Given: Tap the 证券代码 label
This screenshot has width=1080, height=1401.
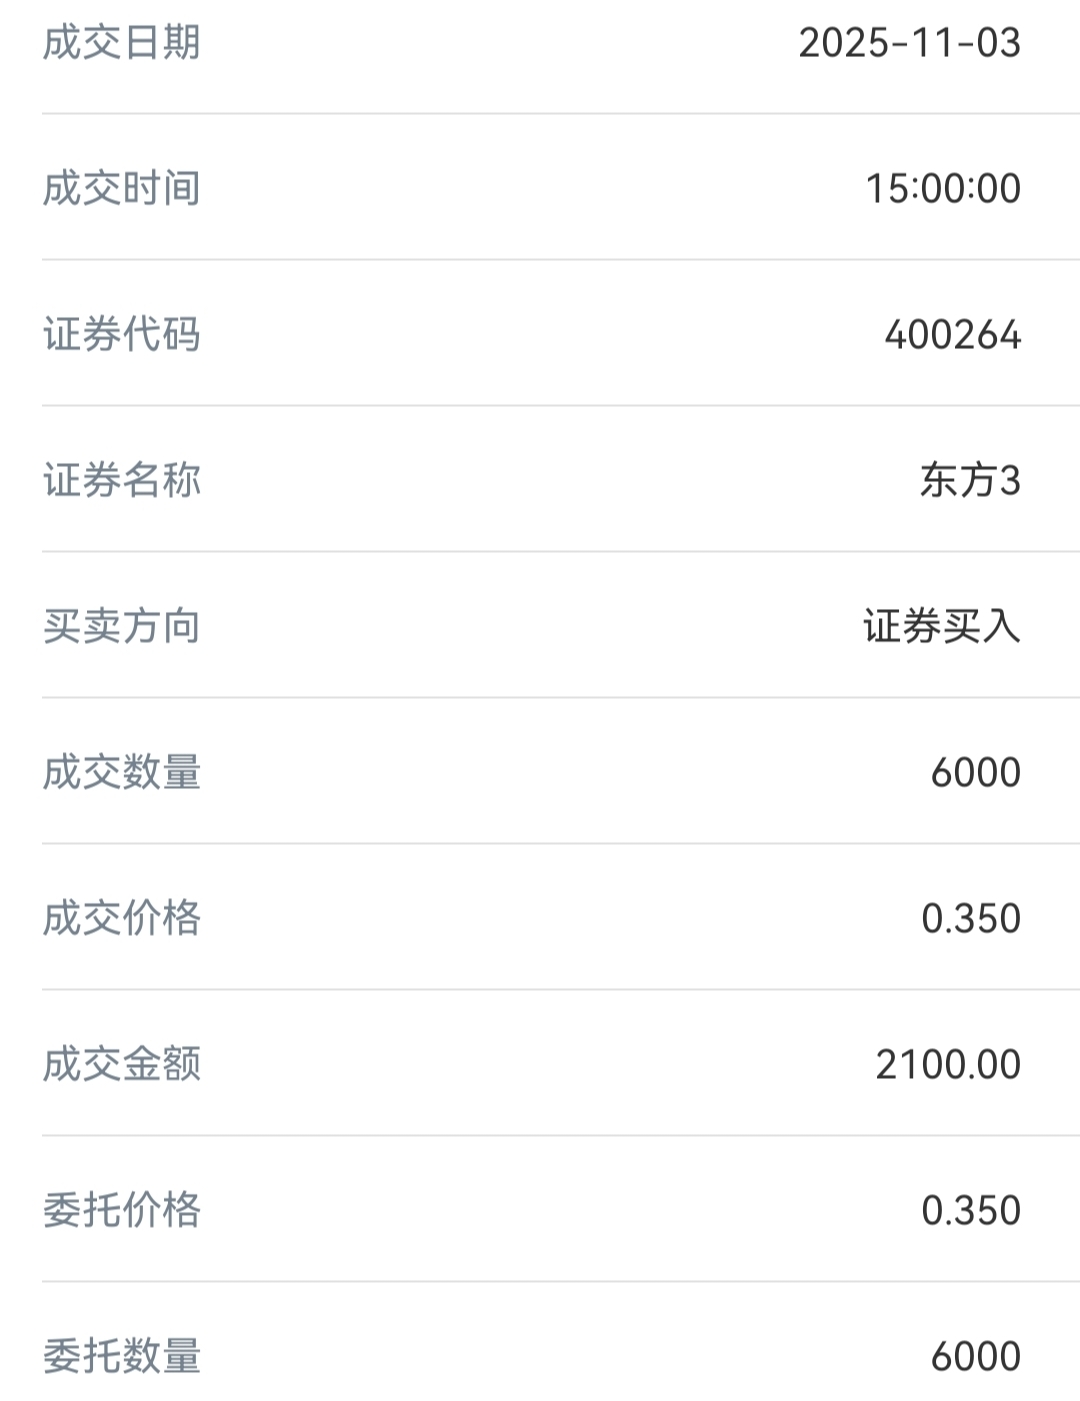Looking at the screenshot, I should [x=122, y=335].
